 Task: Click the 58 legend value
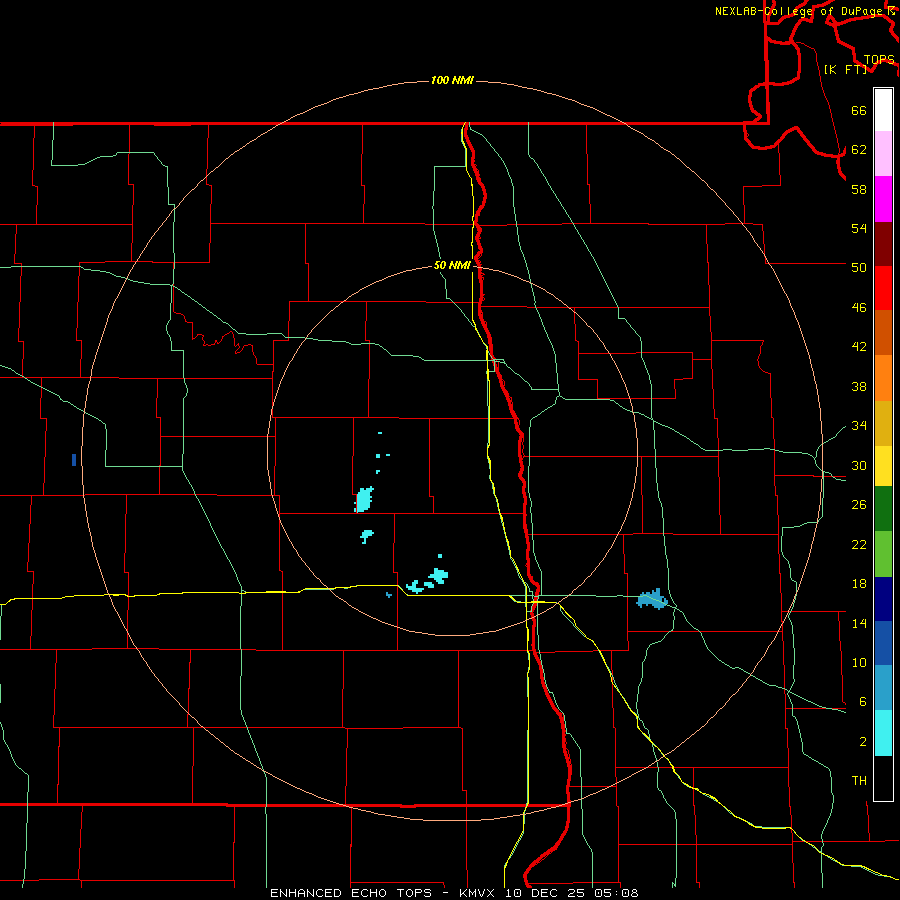(x=859, y=189)
